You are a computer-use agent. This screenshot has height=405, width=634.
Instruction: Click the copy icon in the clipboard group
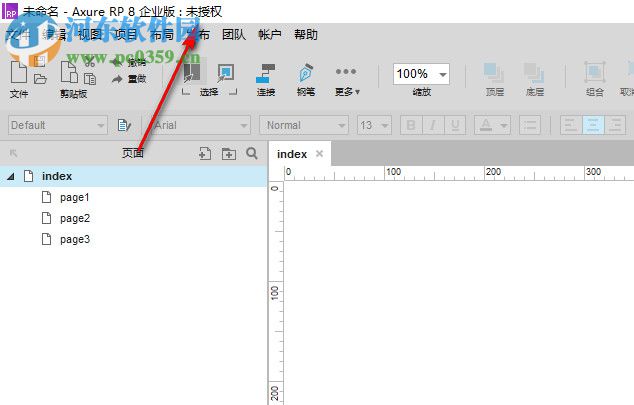point(90,79)
